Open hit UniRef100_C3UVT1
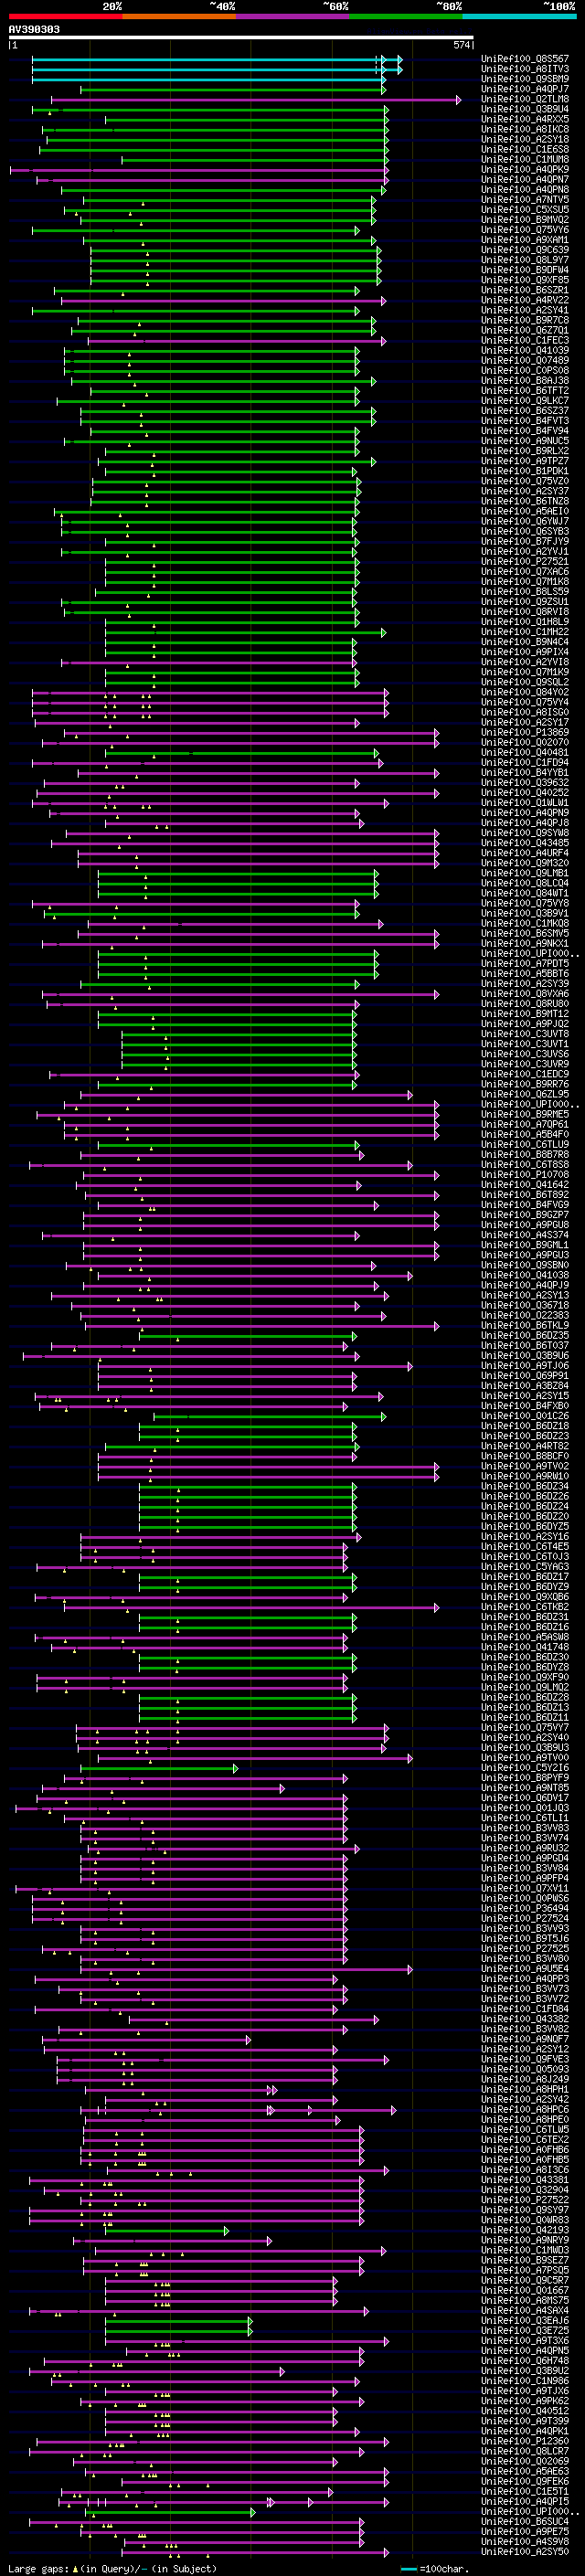 pyautogui.click(x=525, y=1044)
